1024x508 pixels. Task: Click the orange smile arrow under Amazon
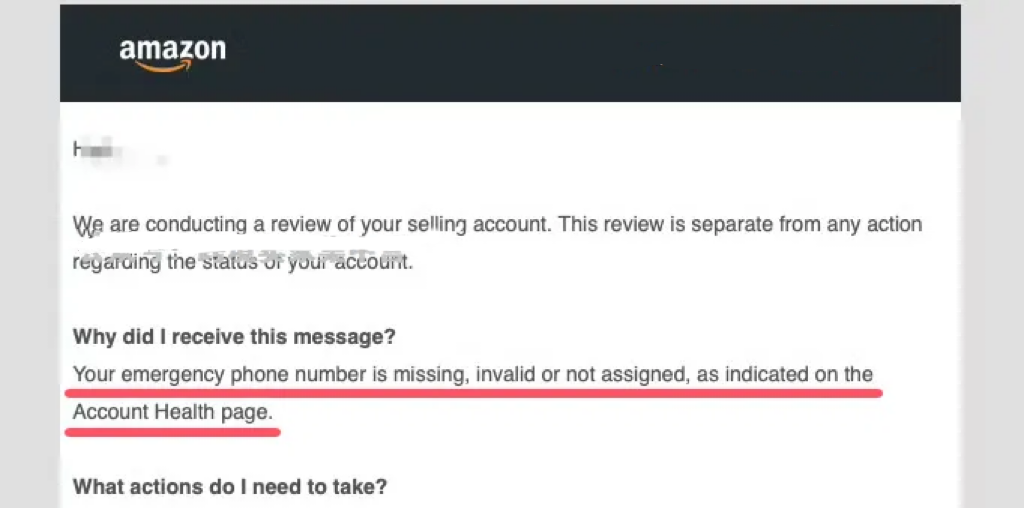(159, 67)
